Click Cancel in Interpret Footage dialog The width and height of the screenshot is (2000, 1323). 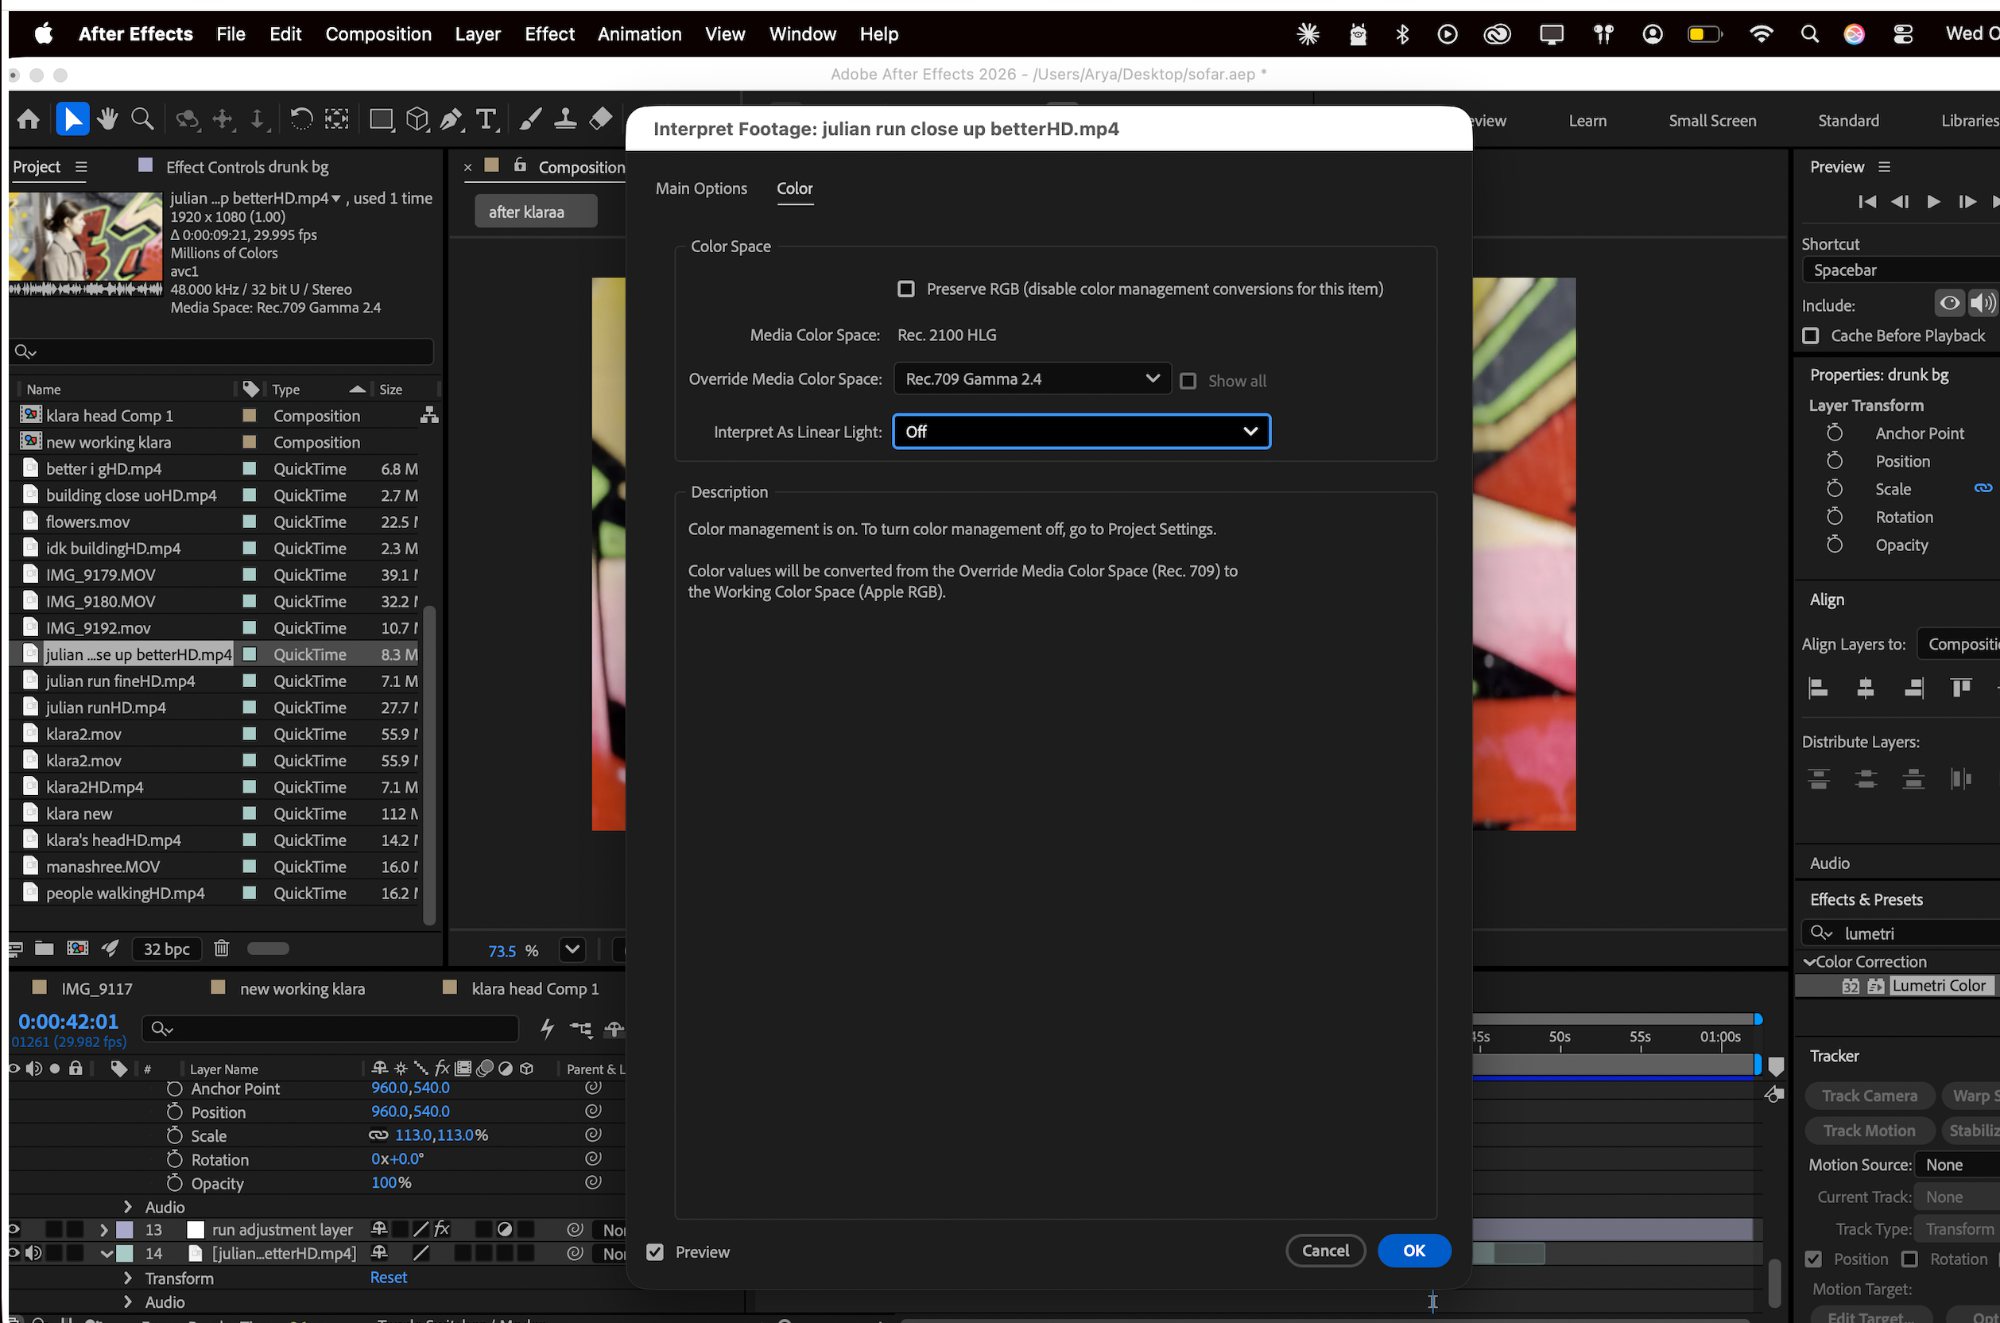coord(1325,1251)
